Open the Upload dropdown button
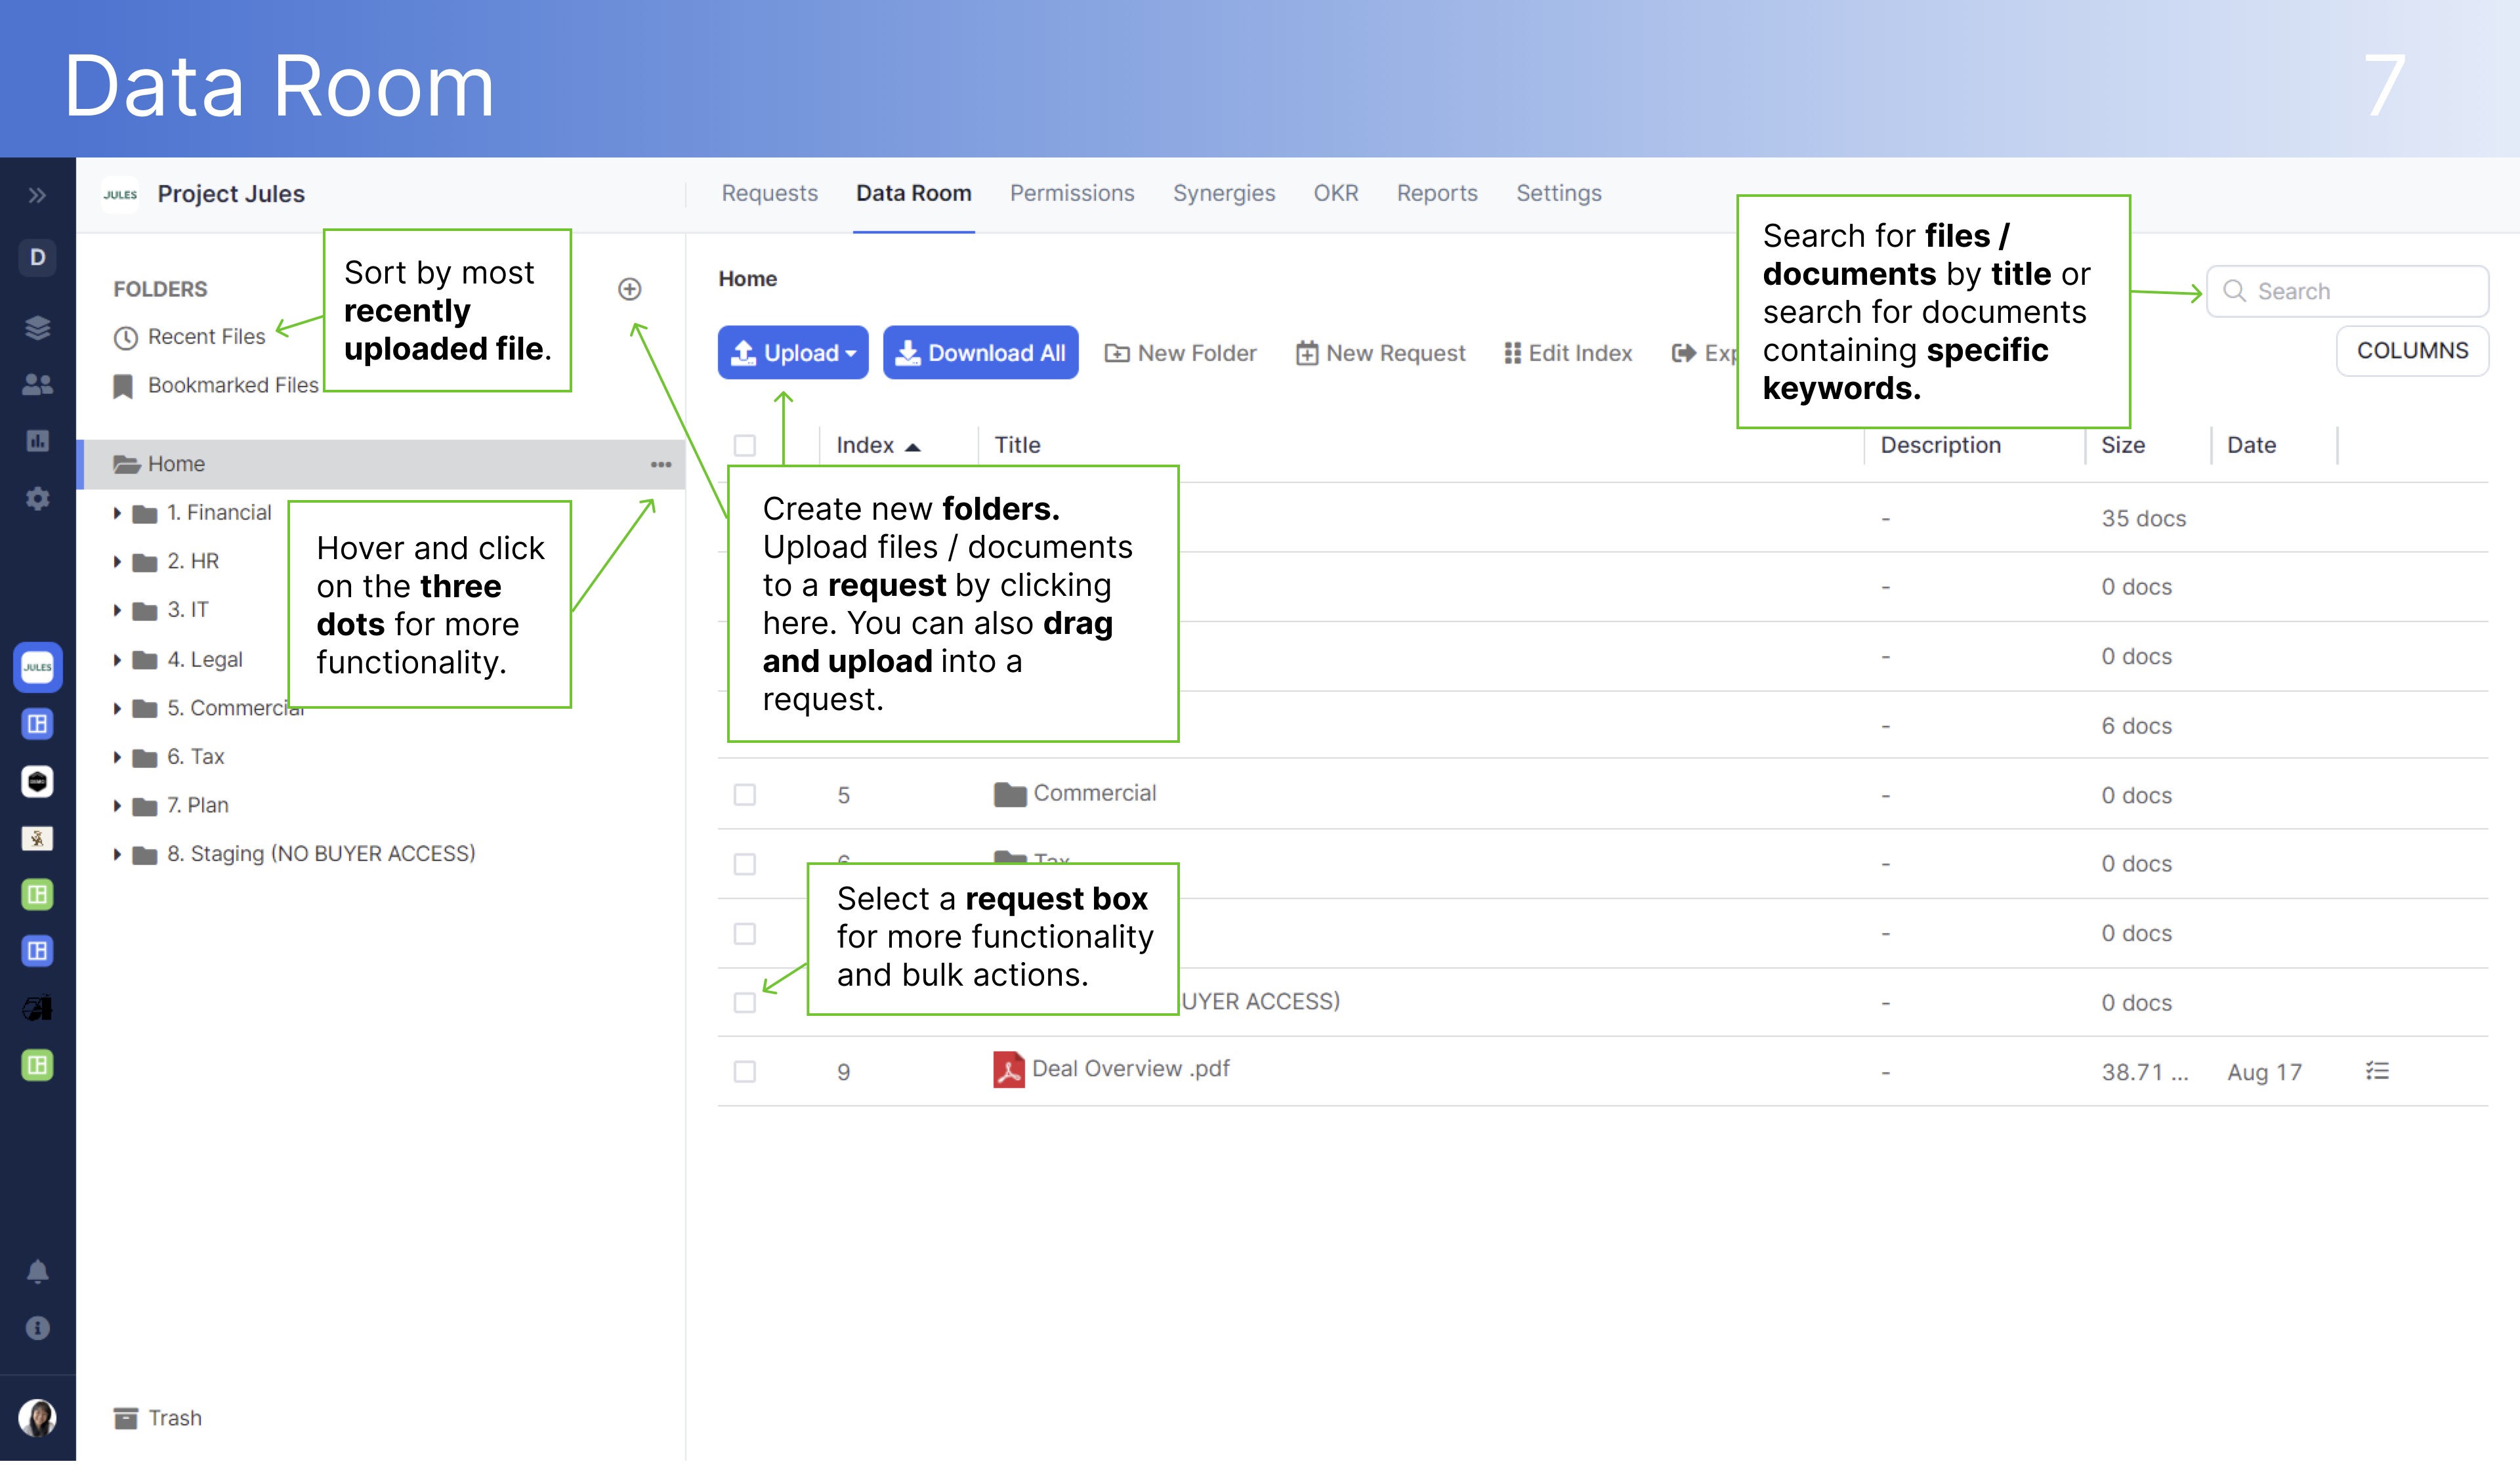Screen dimensions: 2520x1470 (x=793, y=353)
